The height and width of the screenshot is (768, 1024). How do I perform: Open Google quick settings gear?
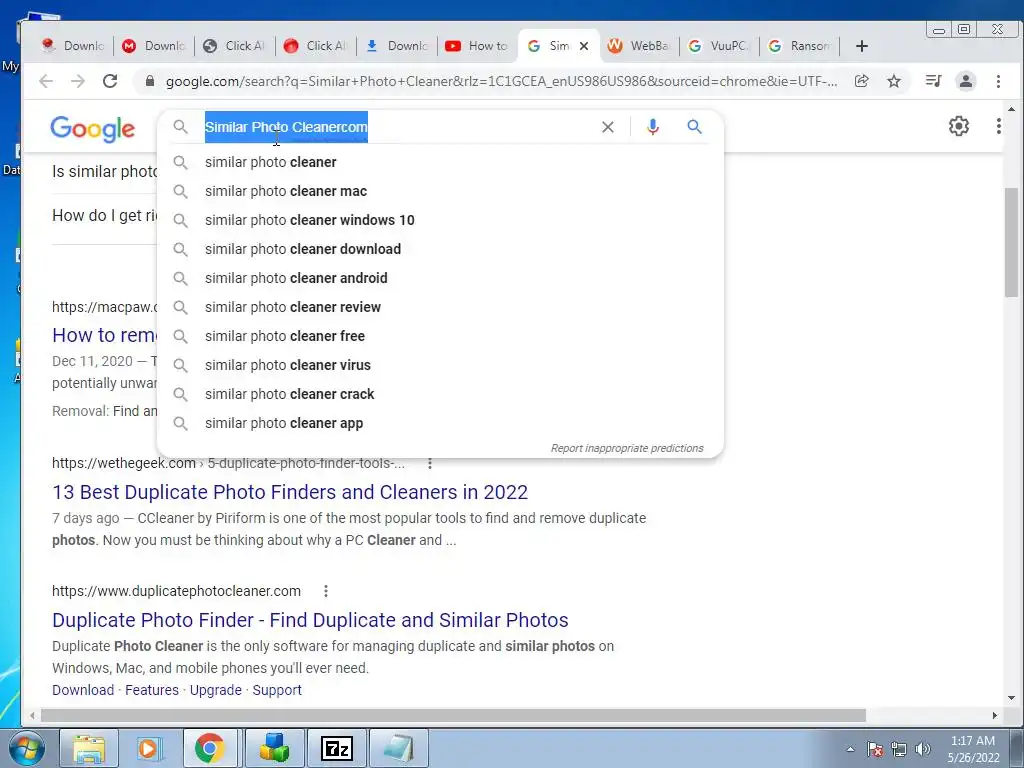(959, 126)
